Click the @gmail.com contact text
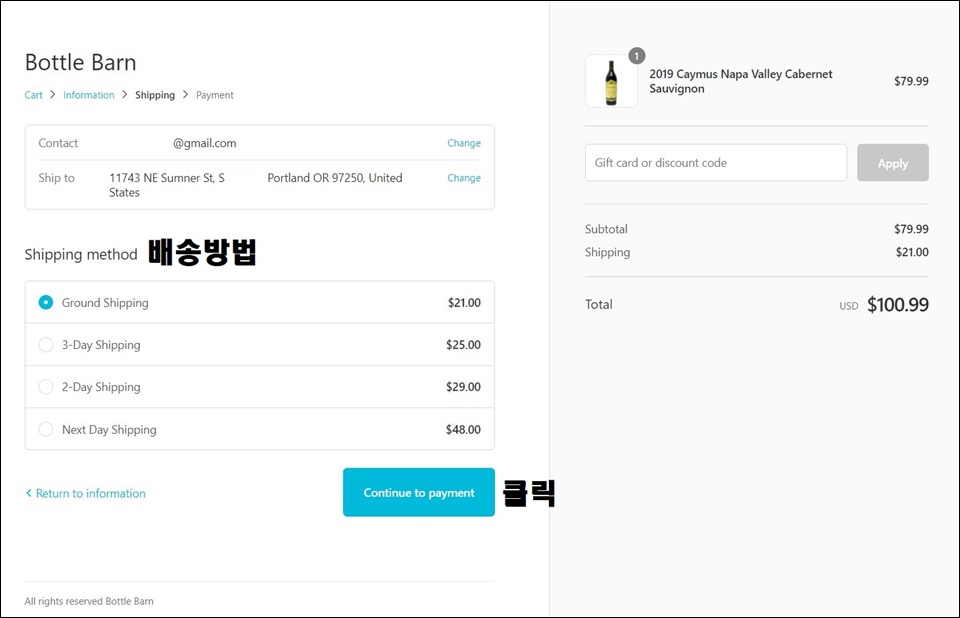Screen dimensions: 960x618 pos(204,143)
